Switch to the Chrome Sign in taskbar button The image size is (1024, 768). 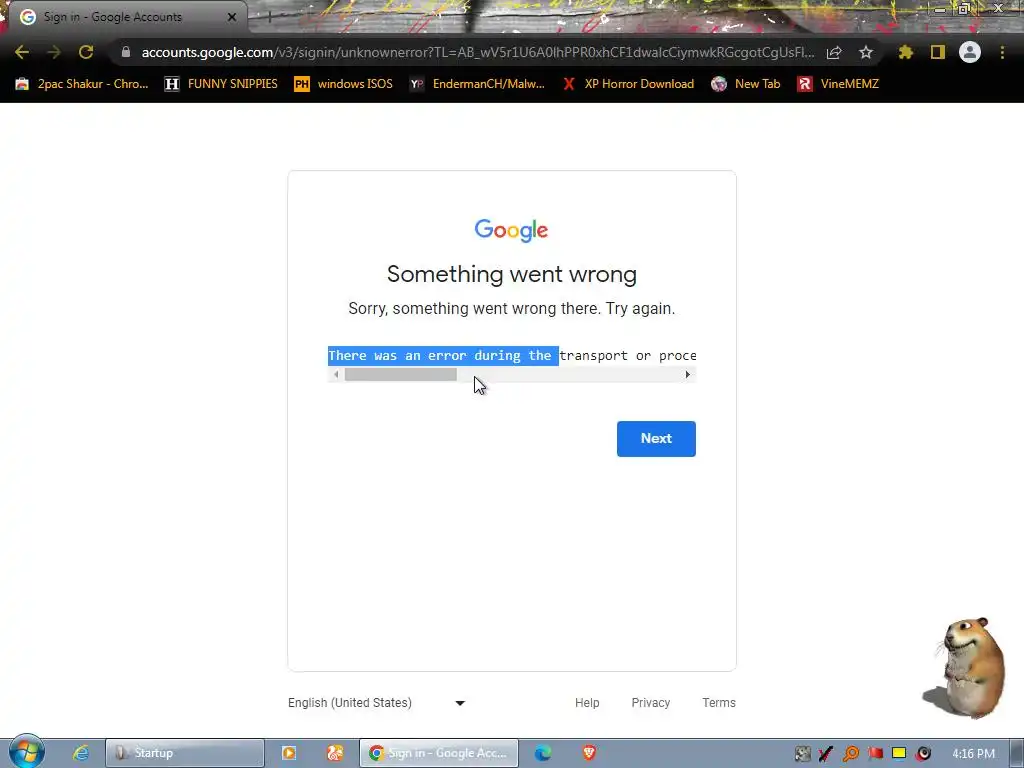click(439, 753)
